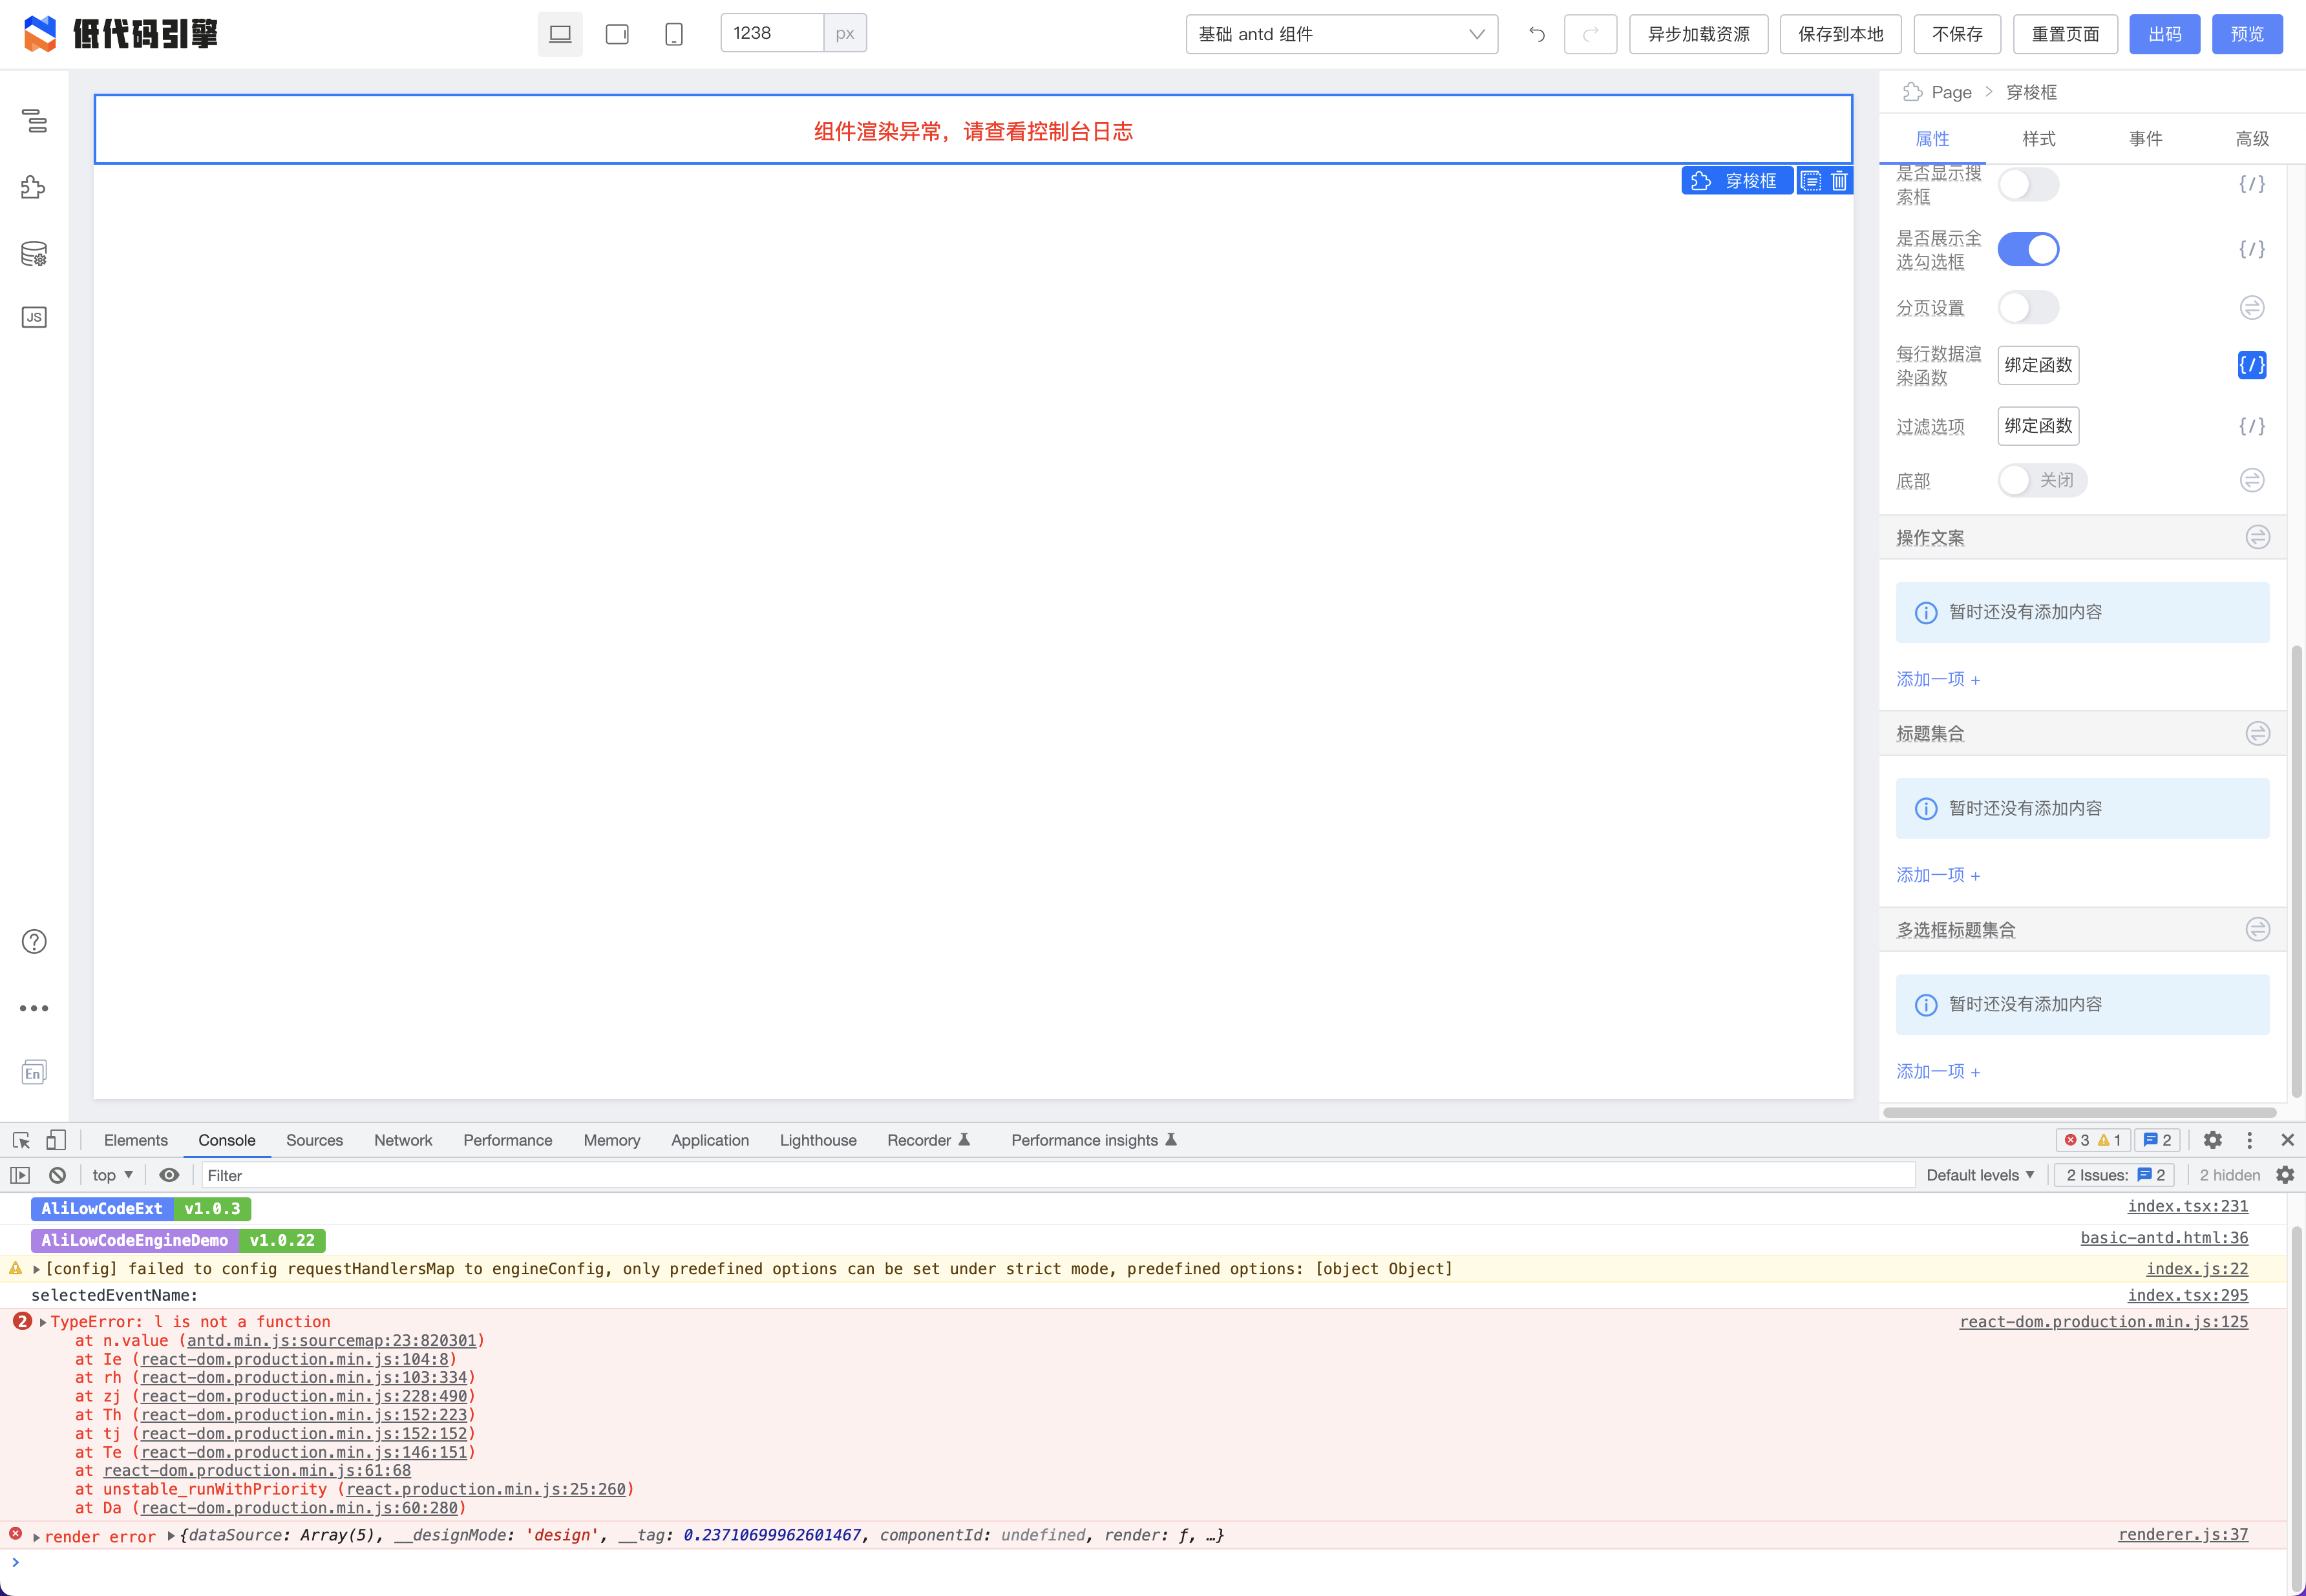
Task: Open the Default levels dropdown in console
Action: [1979, 1174]
